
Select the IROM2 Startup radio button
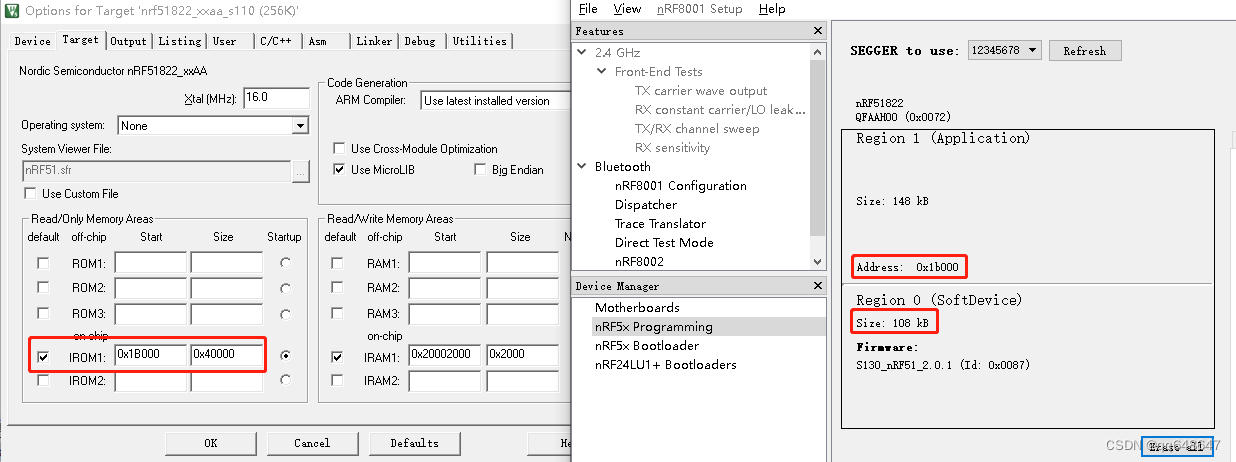287,380
